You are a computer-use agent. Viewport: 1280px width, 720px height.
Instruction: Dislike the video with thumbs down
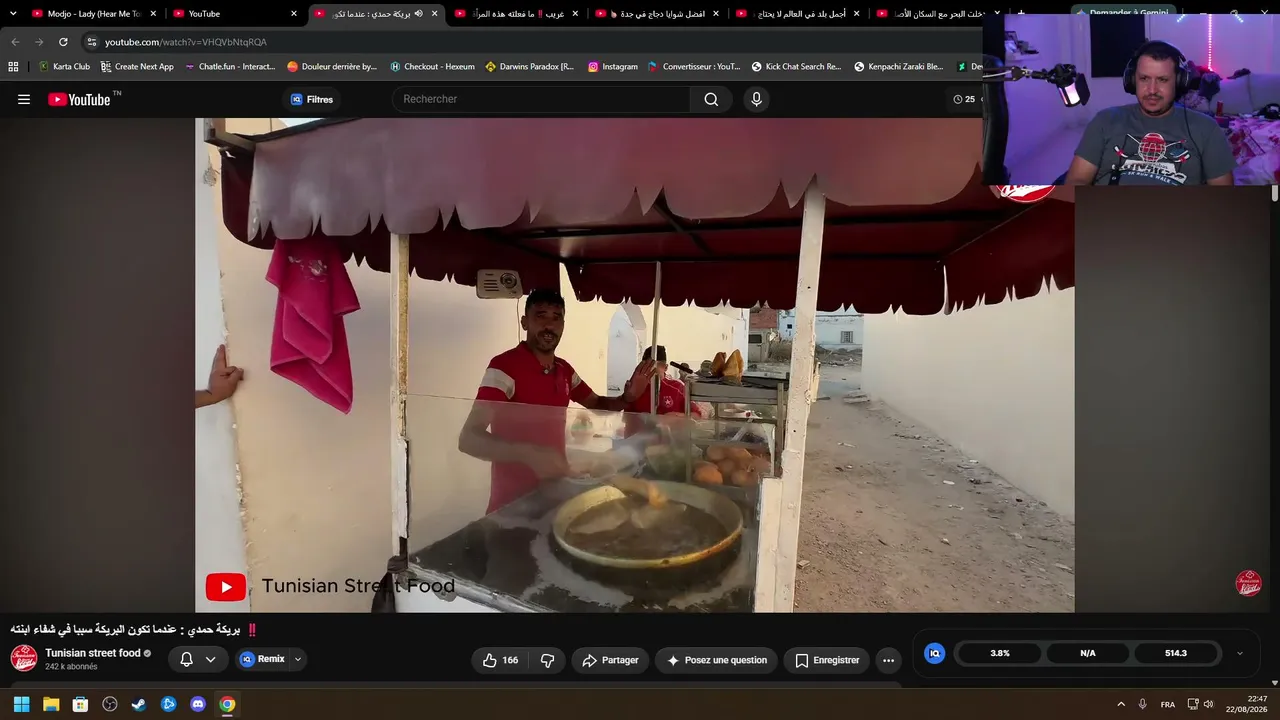(547, 660)
